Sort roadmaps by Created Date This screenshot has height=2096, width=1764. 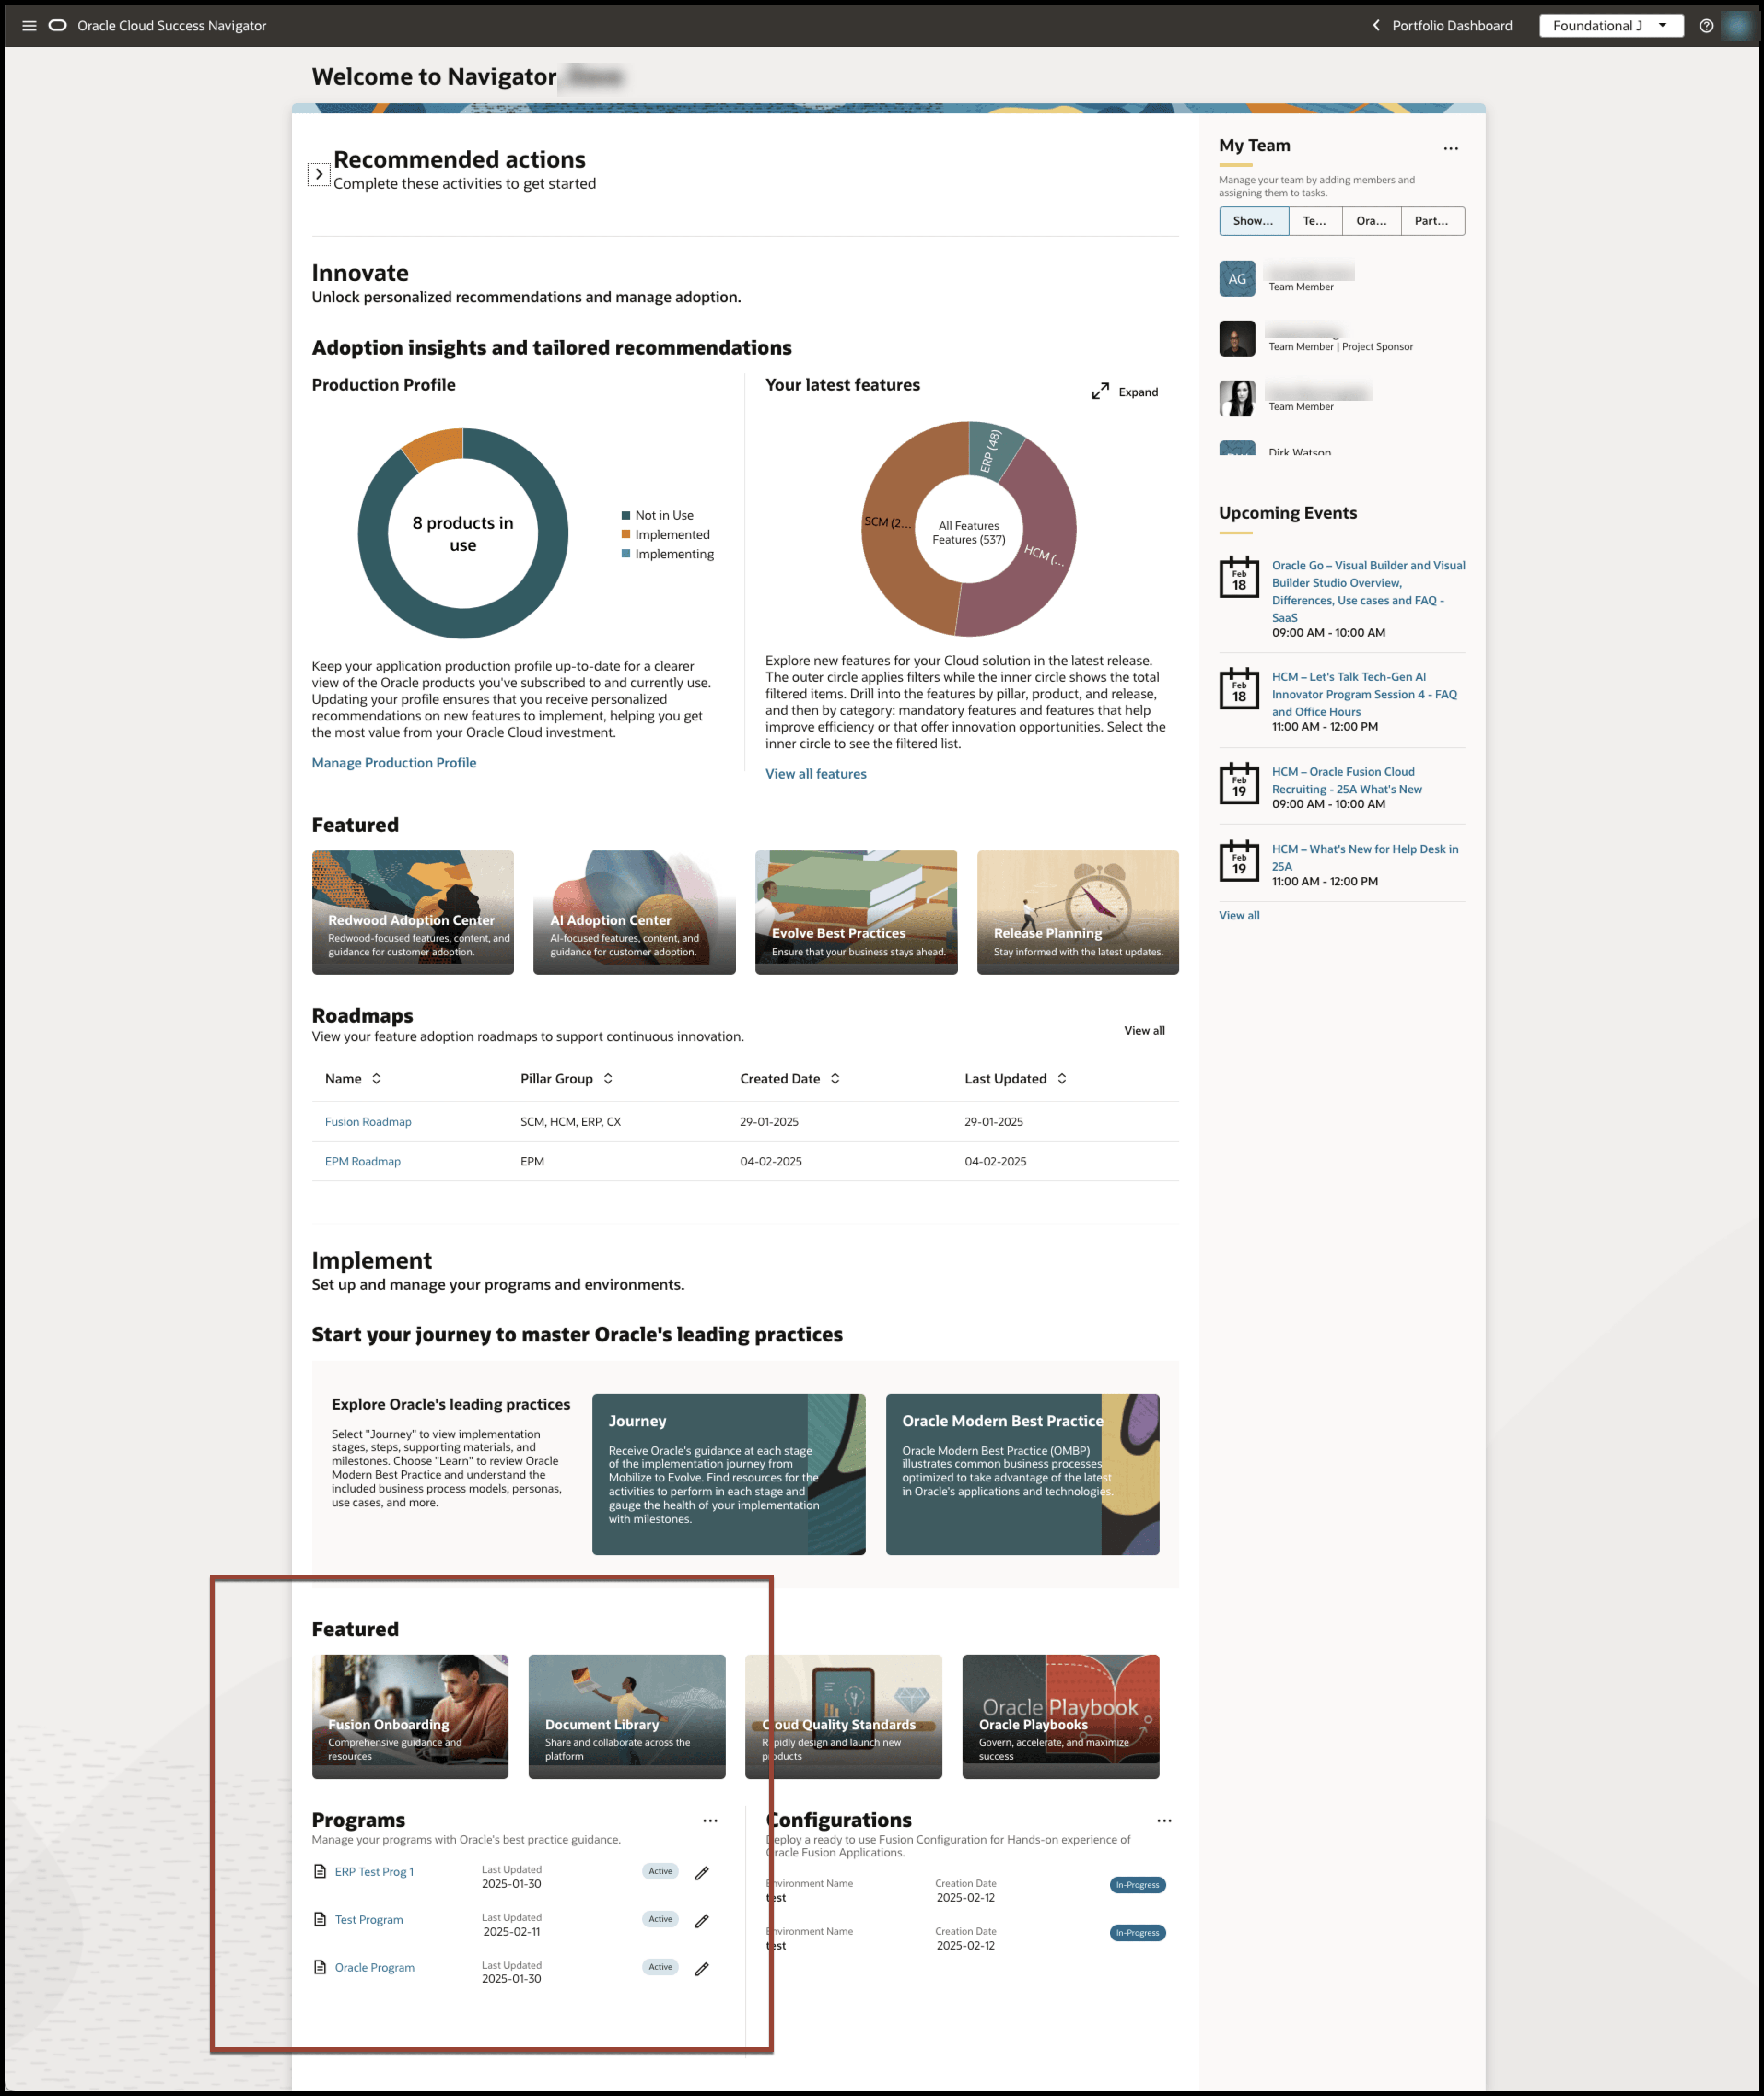835,1078
